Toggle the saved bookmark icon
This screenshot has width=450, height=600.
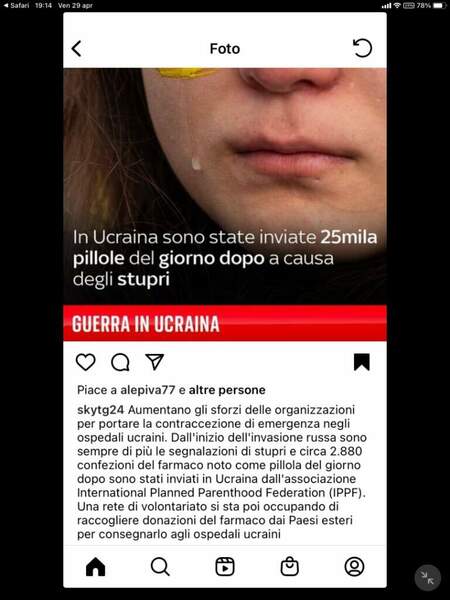coord(362,362)
